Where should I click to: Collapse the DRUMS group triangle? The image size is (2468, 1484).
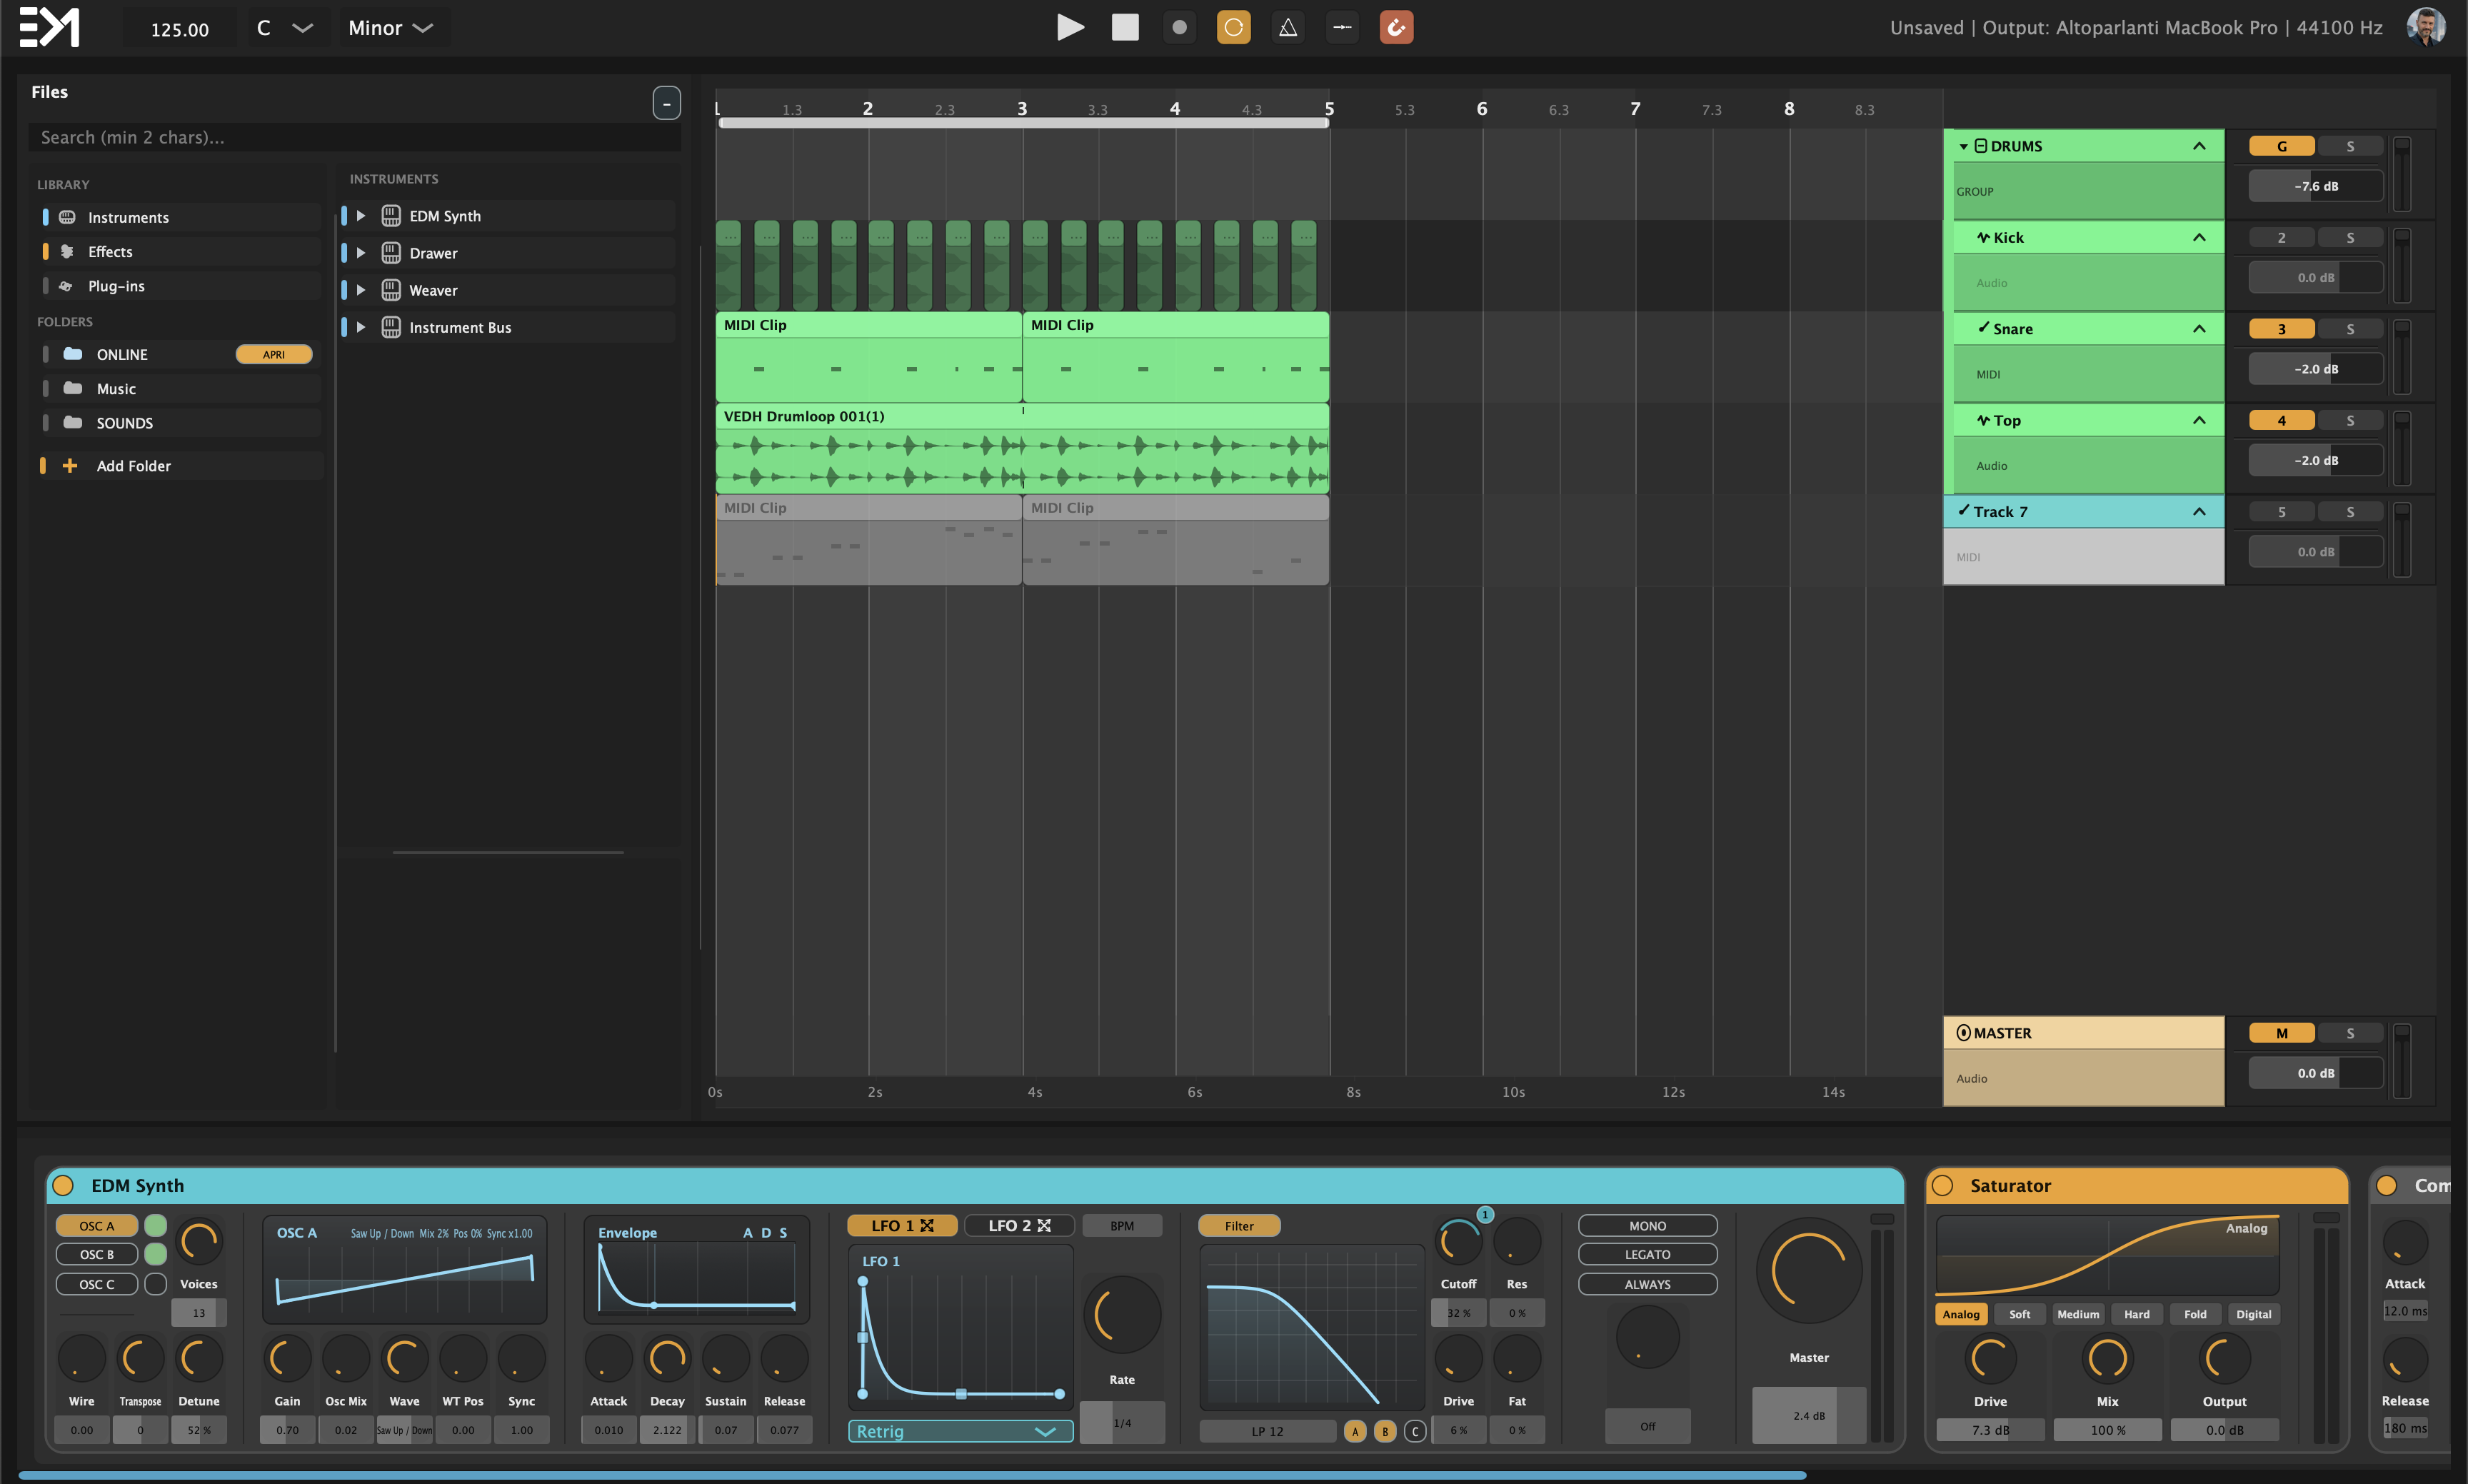(1963, 146)
